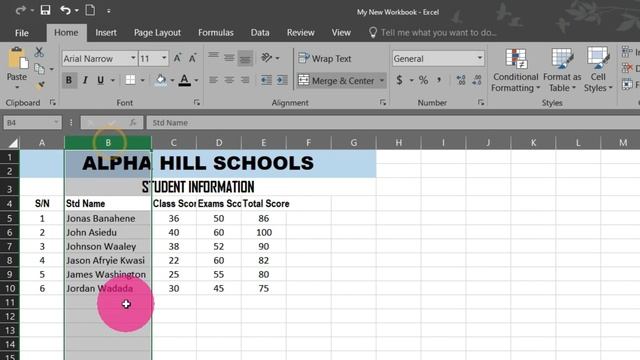640x360 pixels.
Task: Click the New document icon in title bar
Action: pos(90,10)
